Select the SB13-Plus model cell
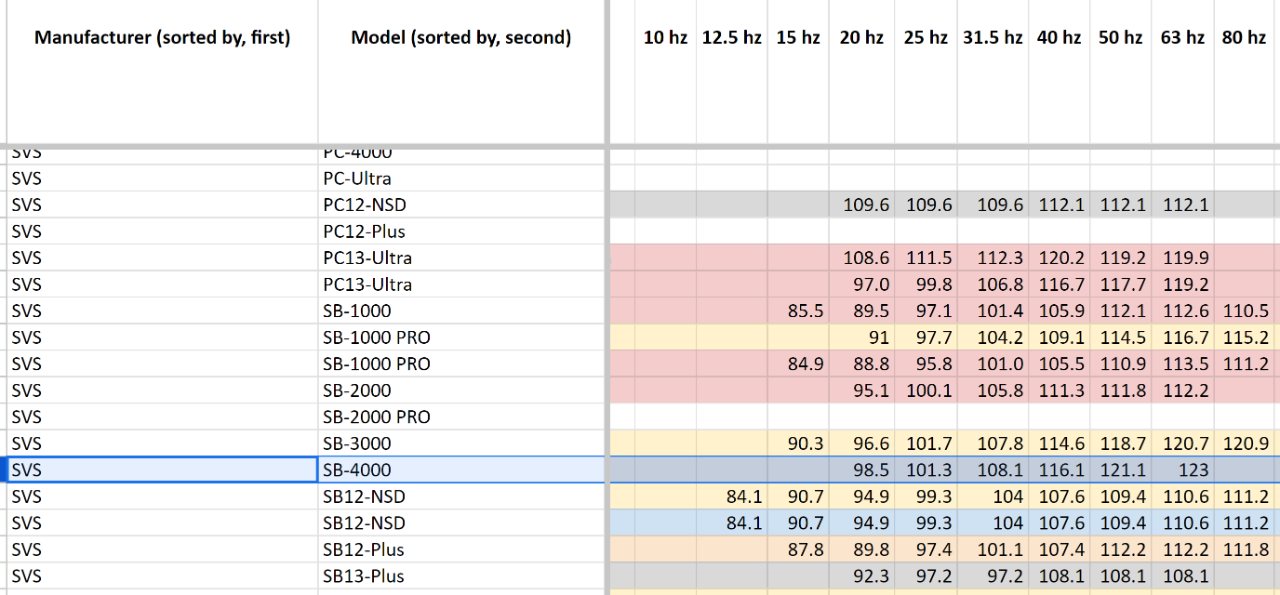The width and height of the screenshot is (1280, 595). 461,576
